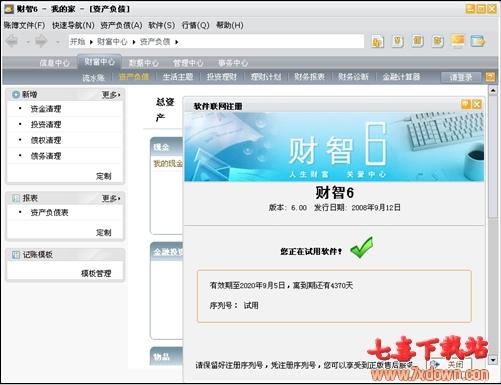Click the 记账模板 panel icon
Screen dimensions: 501x385
16,255
